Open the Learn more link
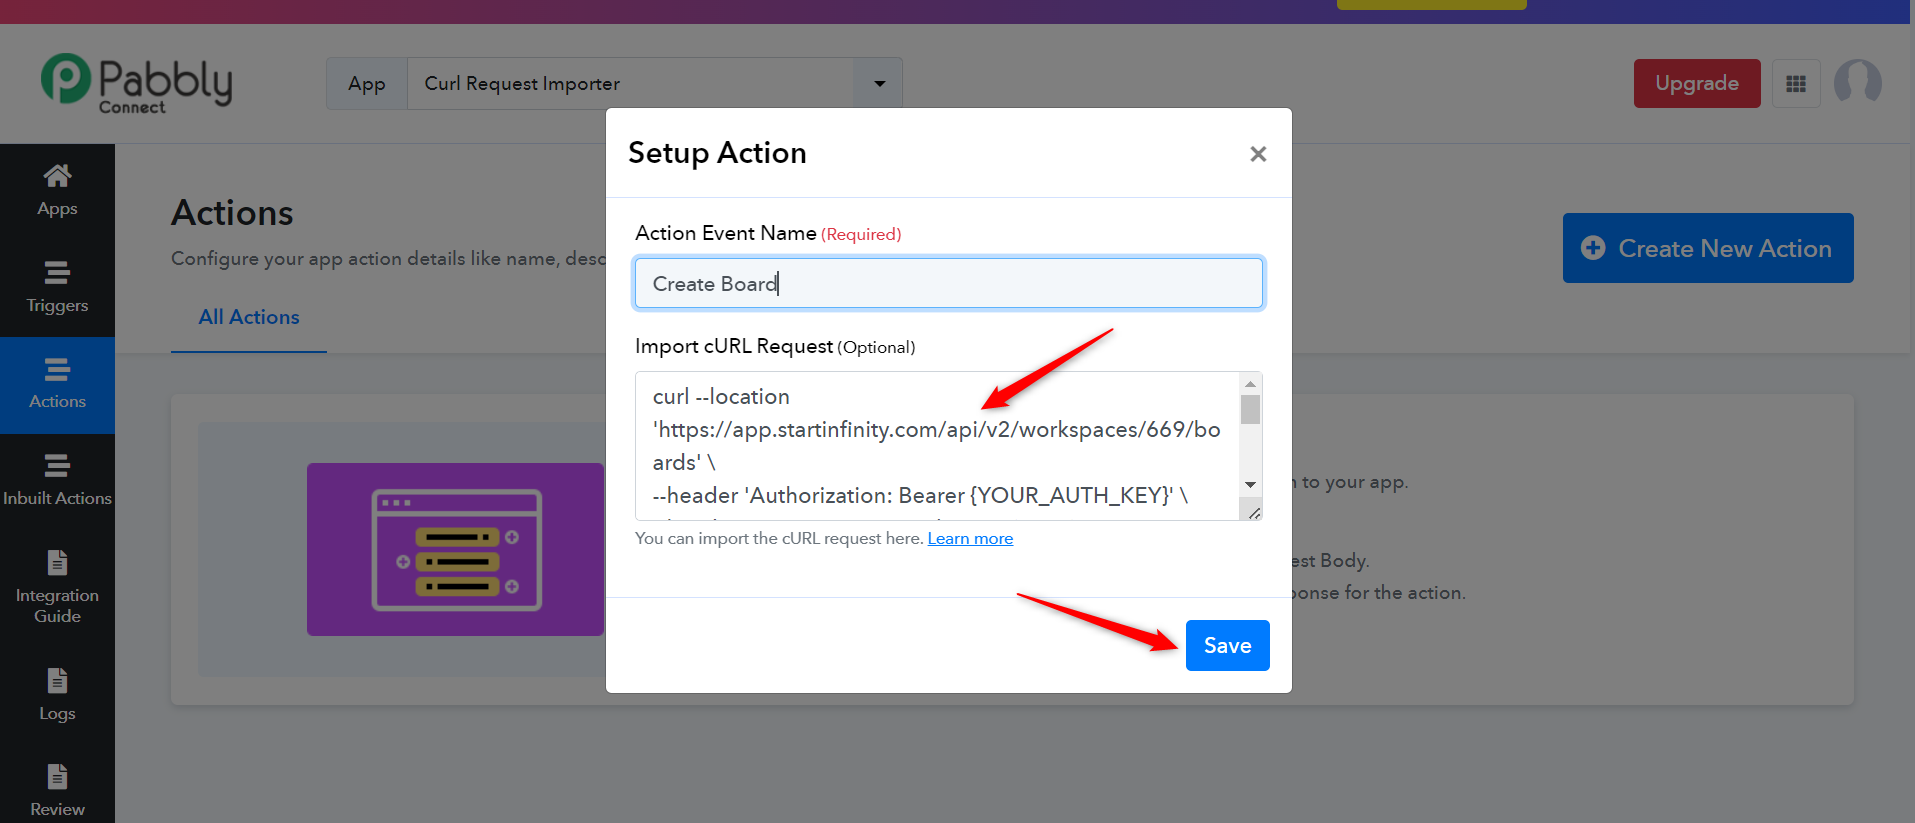 (970, 538)
